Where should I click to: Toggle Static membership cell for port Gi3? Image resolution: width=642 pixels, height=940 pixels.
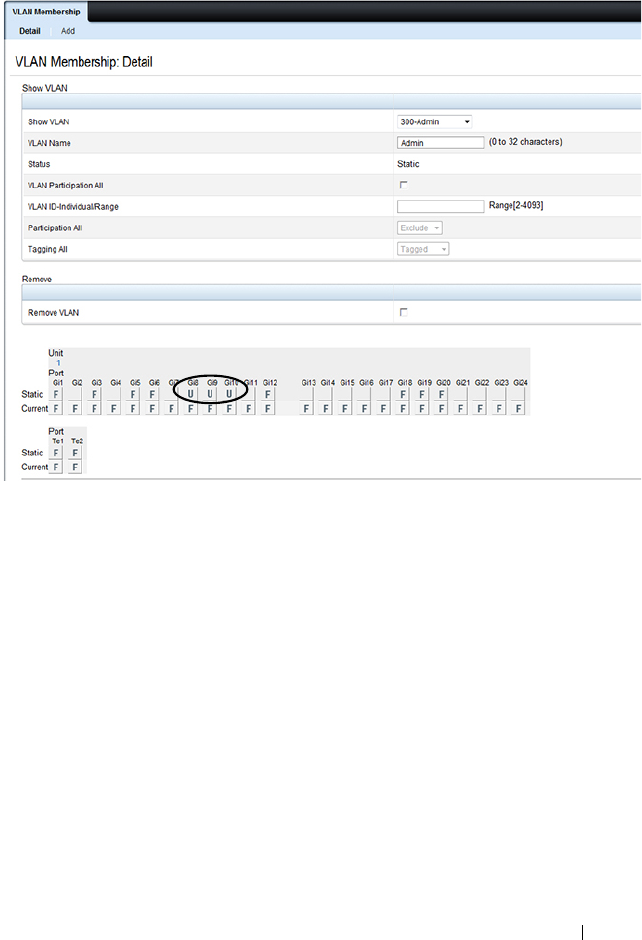(x=94, y=394)
